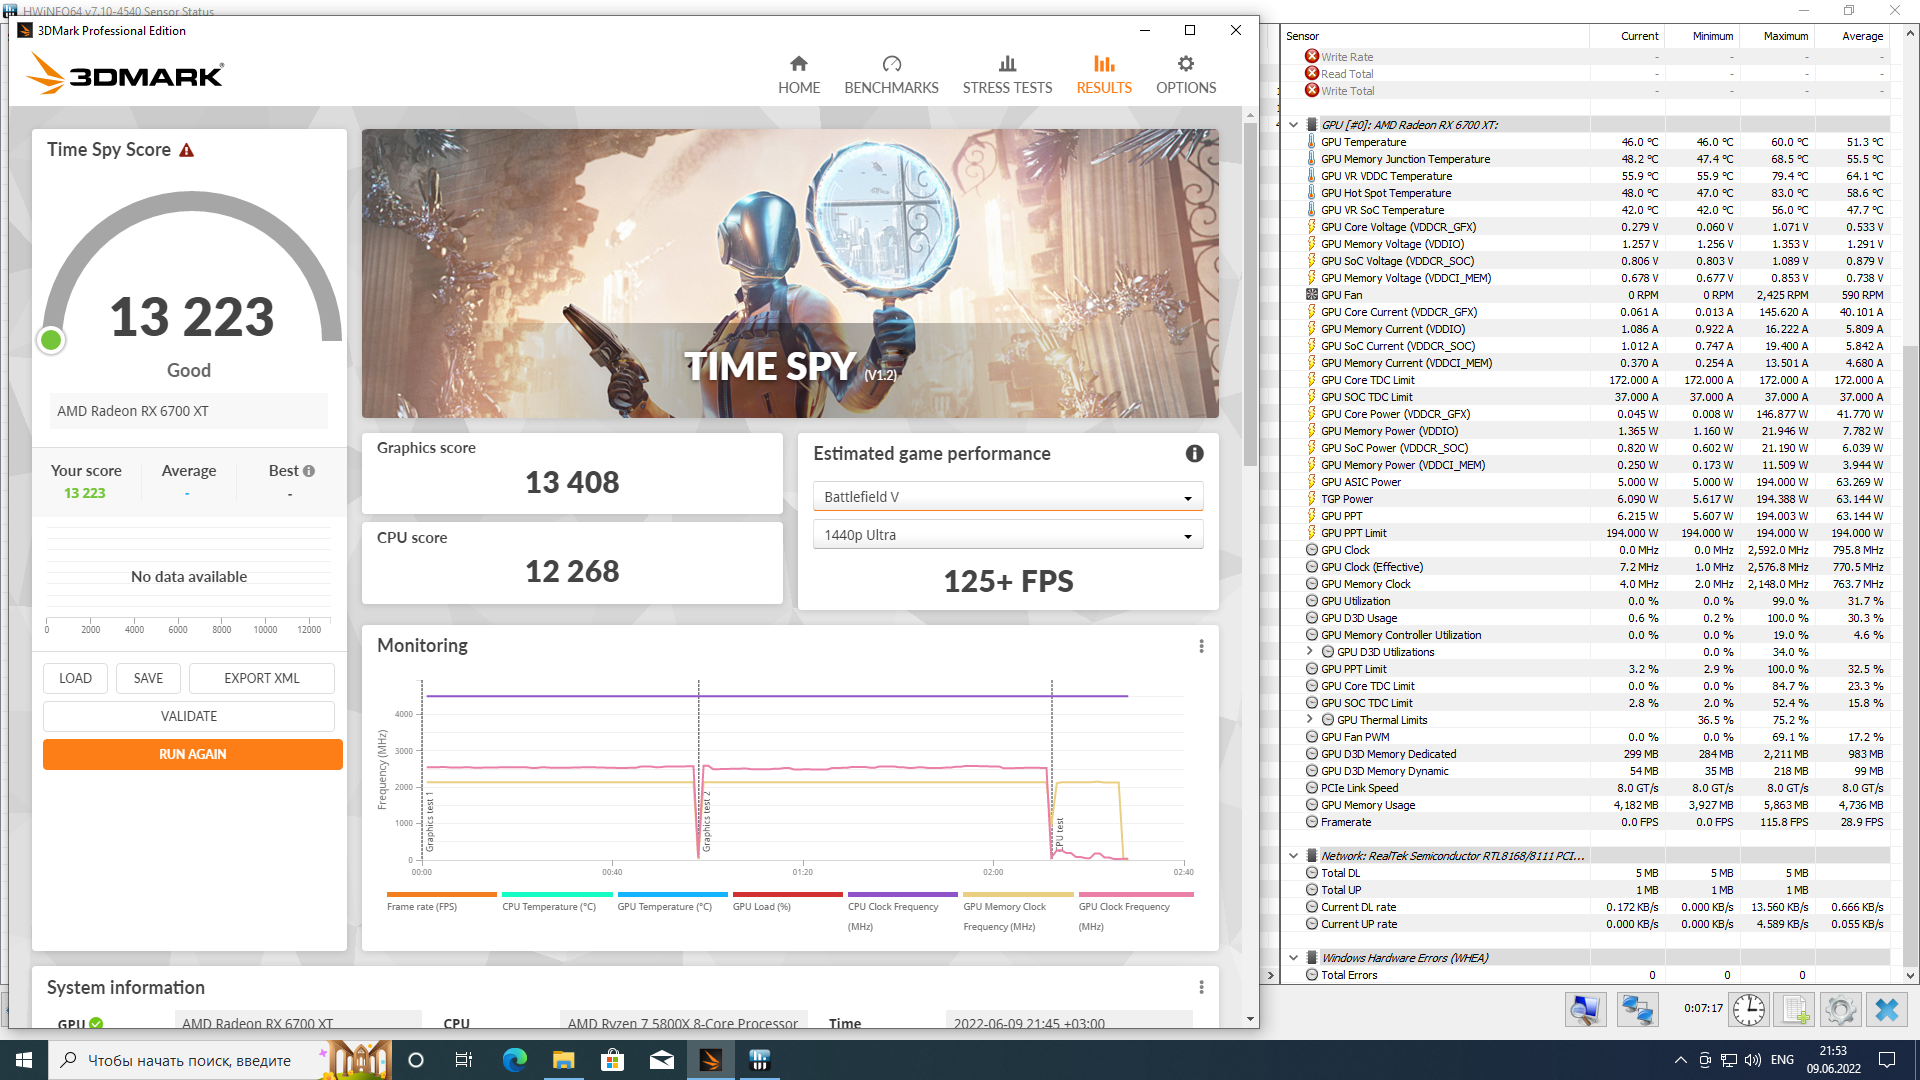Screen dimensions: 1920x1080
Task: Open the 1440p Ultra resolution dropdown
Action: point(1007,535)
